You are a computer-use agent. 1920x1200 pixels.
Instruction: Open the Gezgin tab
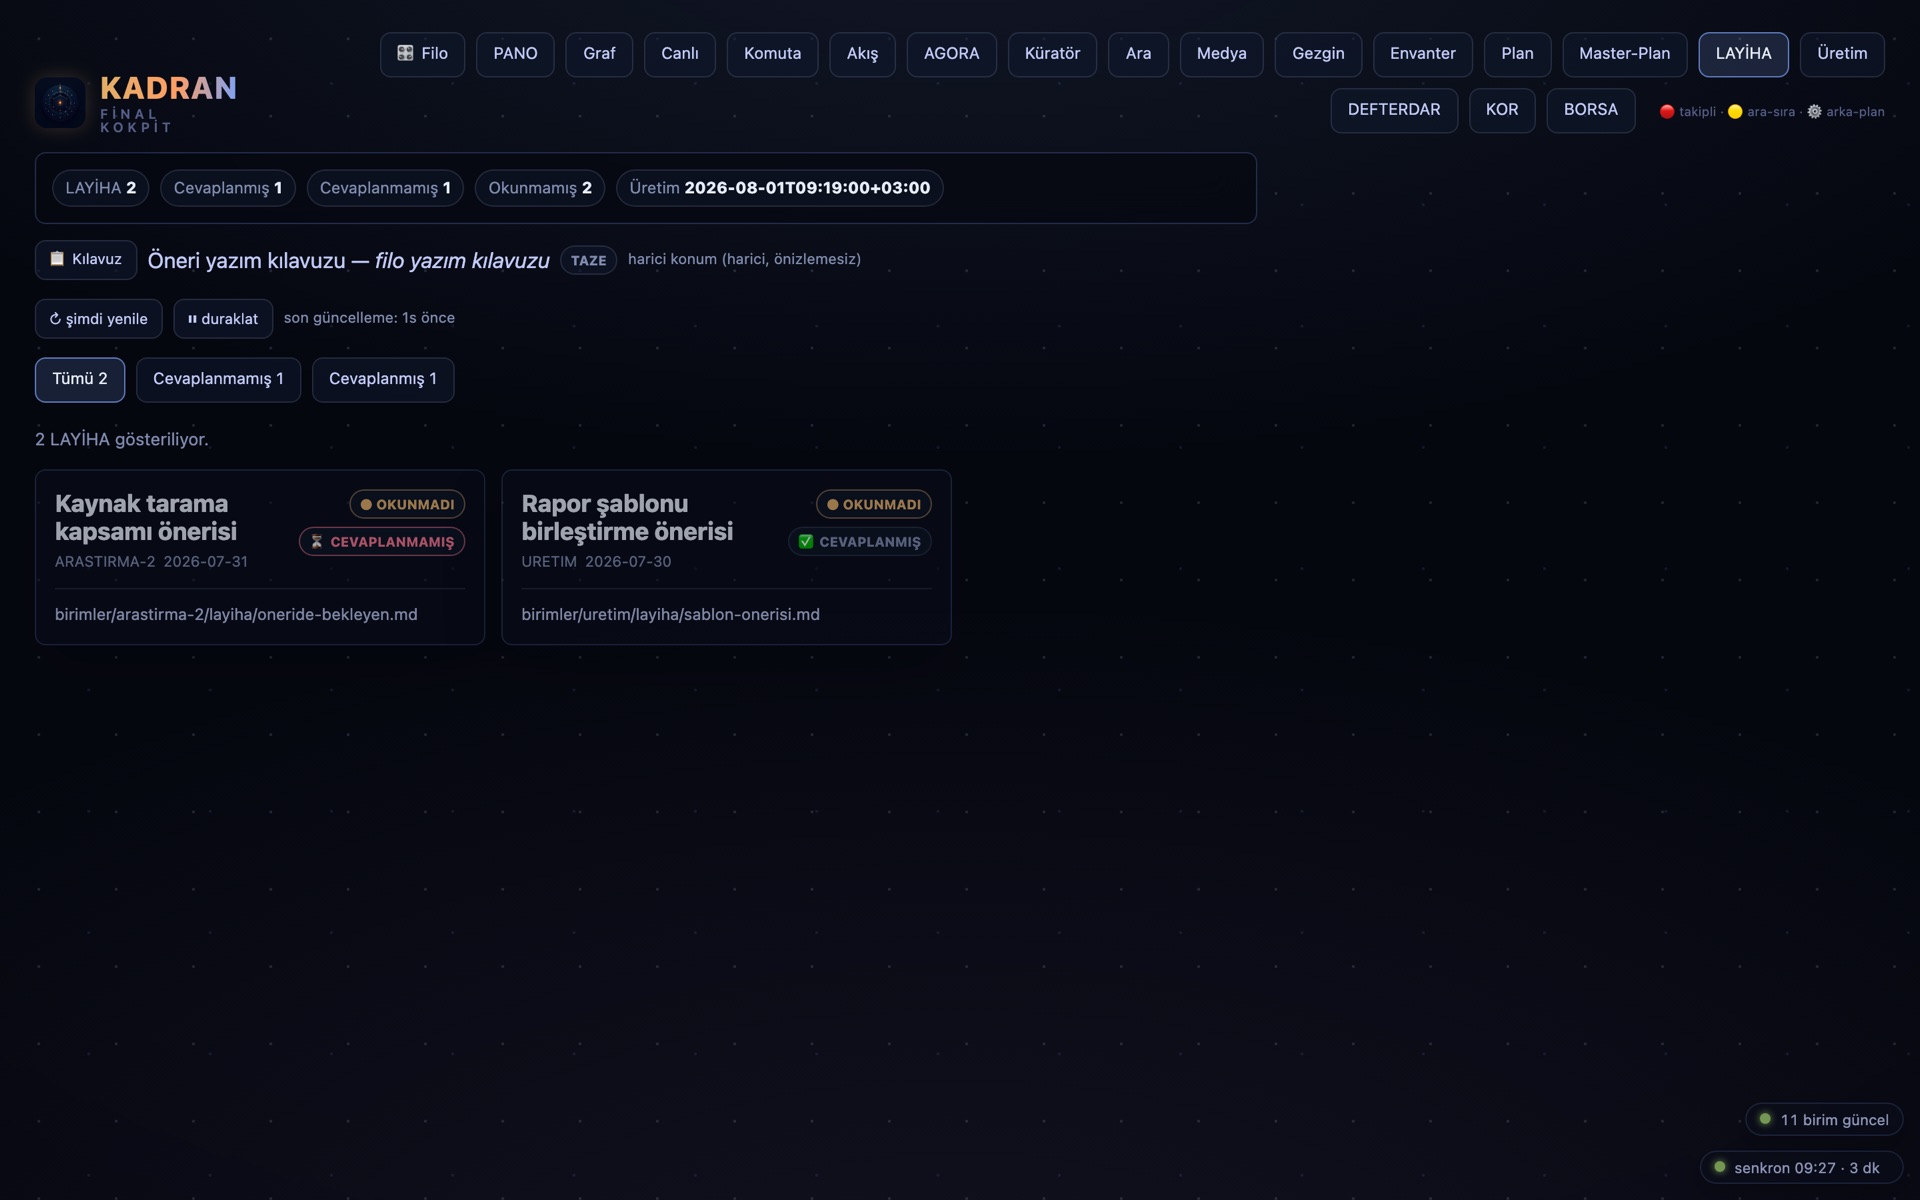(x=1318, y=54)
